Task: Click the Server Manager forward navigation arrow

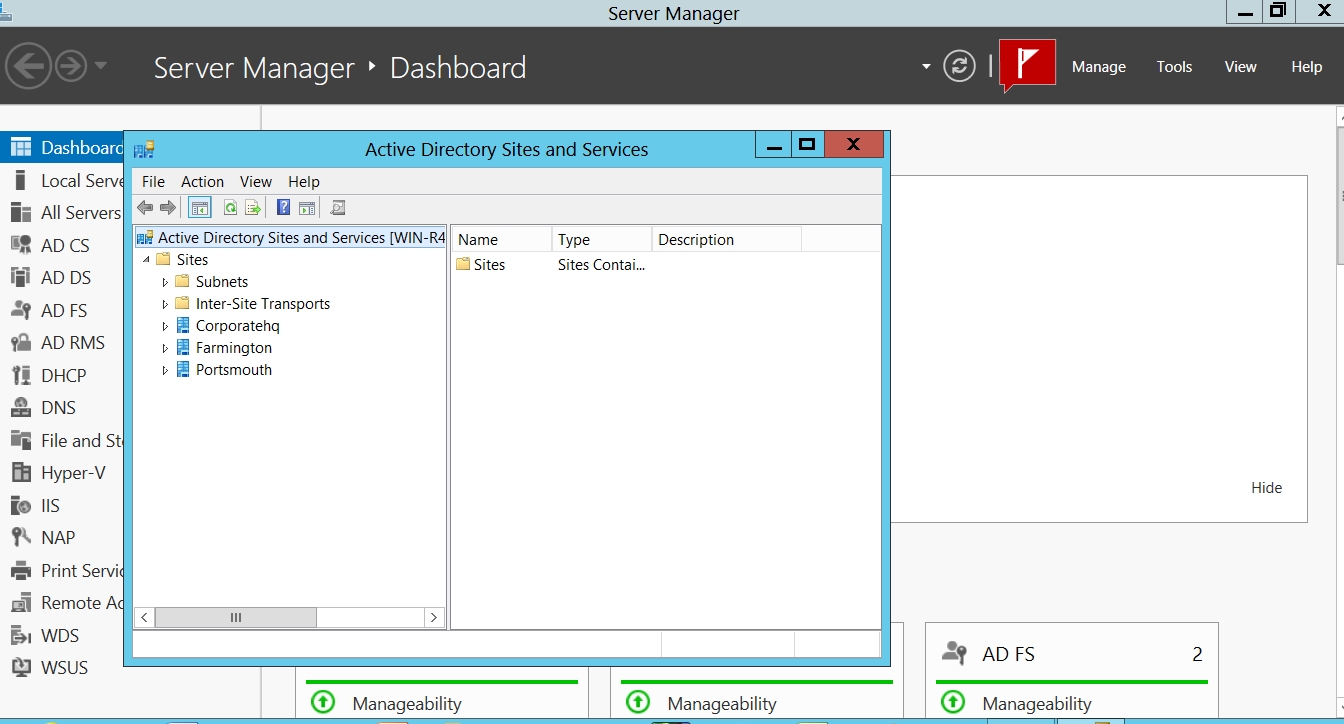Action: pyautogui.click(x=71, y=67)
